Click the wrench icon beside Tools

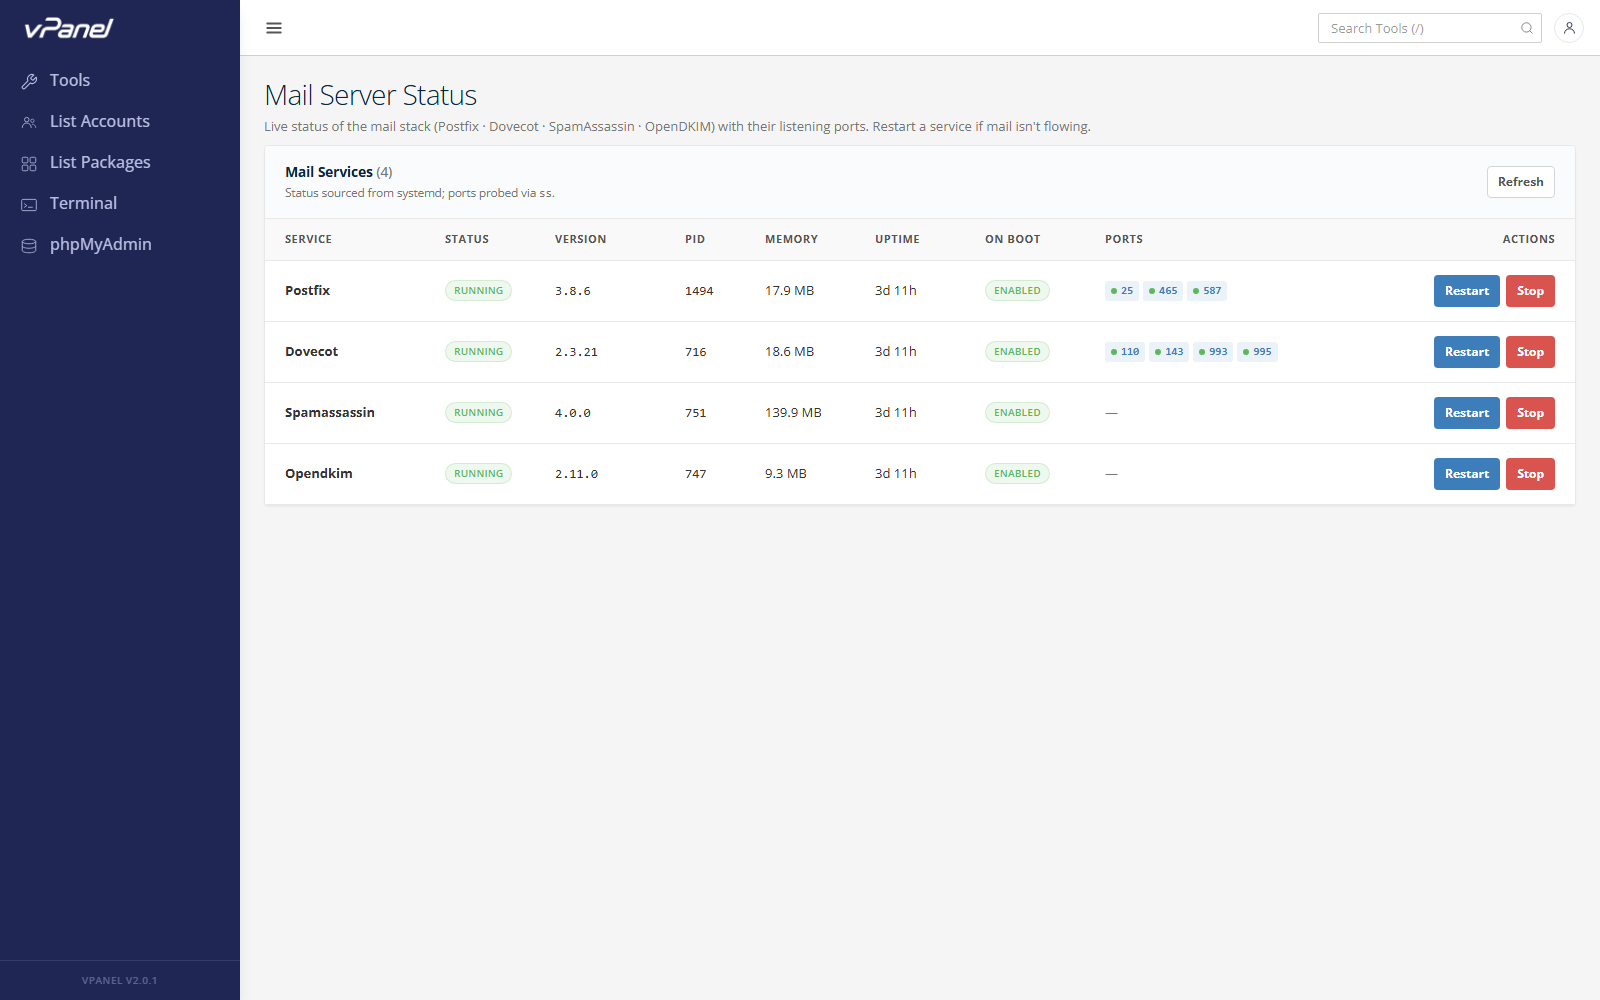(29, 81)
